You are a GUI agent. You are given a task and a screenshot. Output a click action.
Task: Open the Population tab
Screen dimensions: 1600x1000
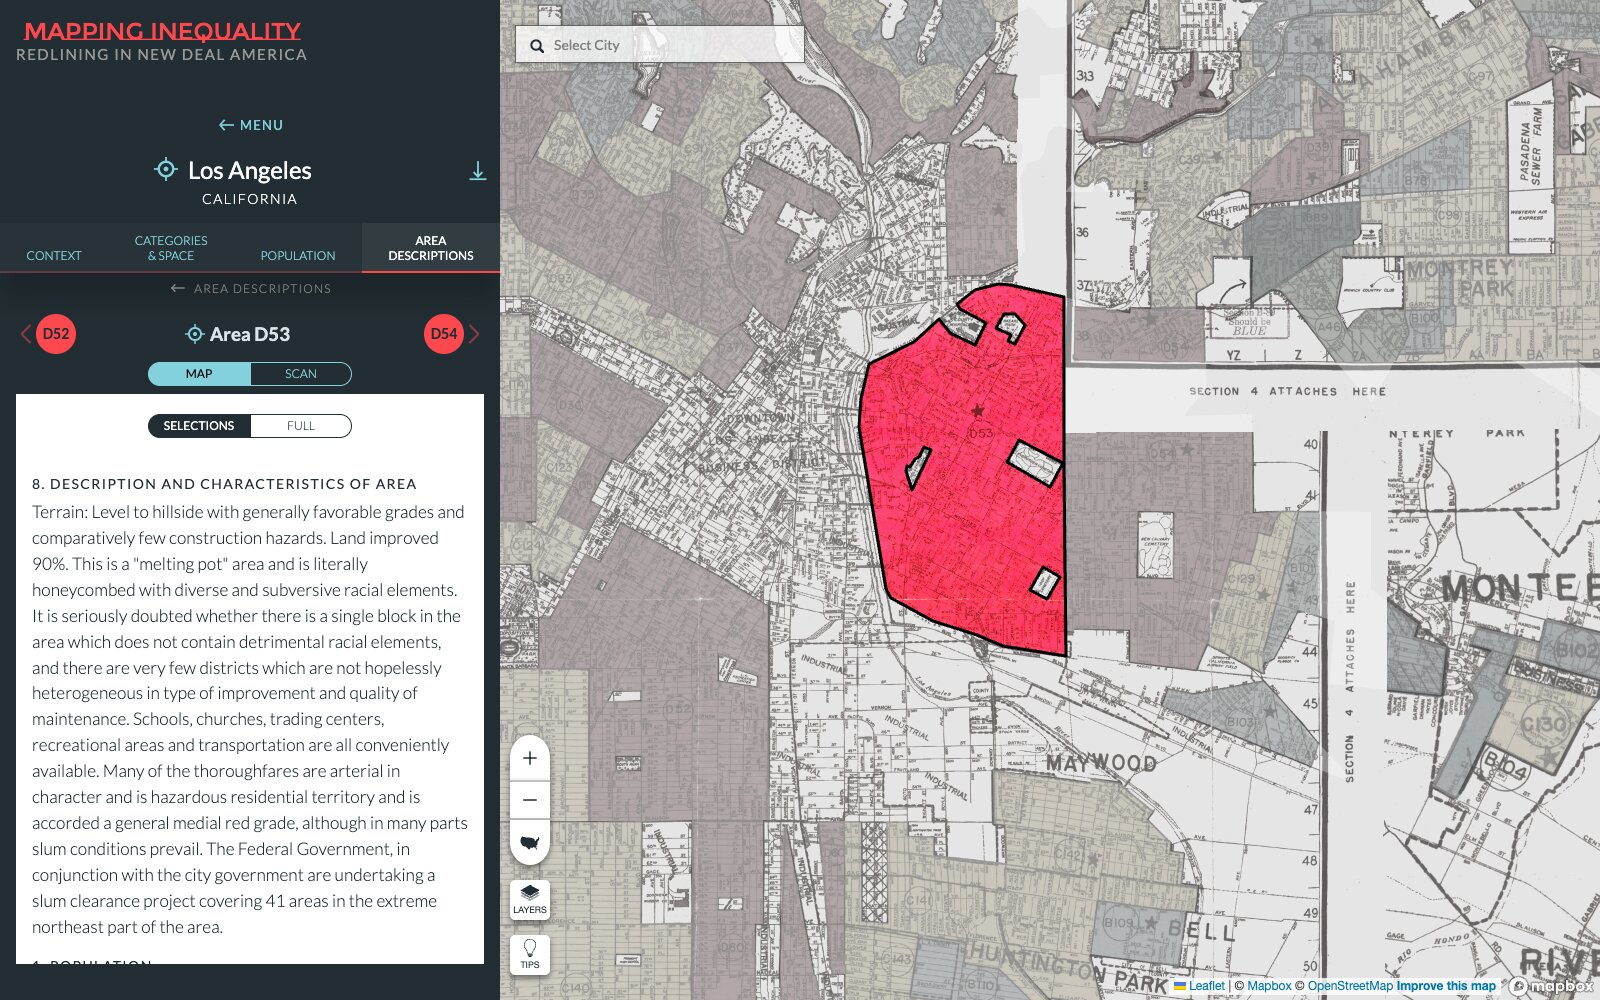click(x=298, y=256)
